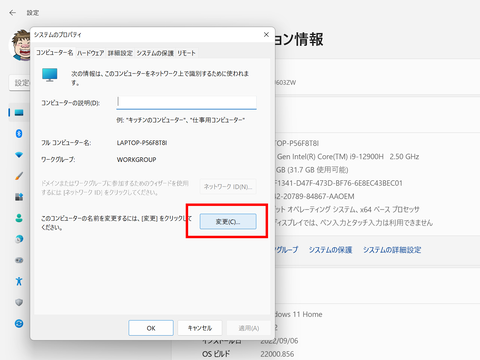Select the コンピューター名 tab
480x360 pixels.
coord(55,53)
